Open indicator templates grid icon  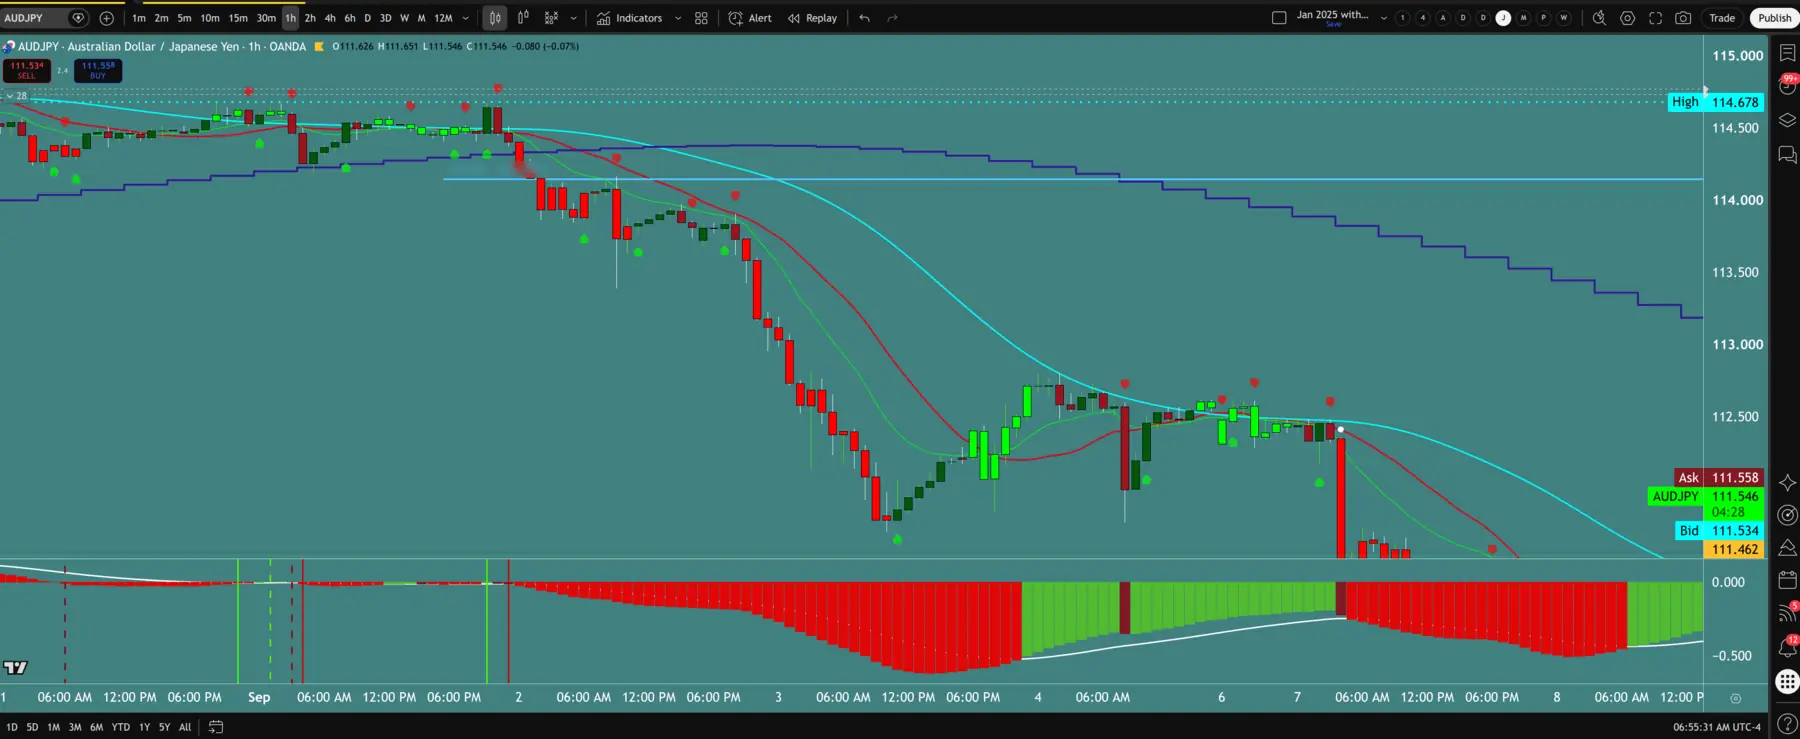click(x=701, y=18)
